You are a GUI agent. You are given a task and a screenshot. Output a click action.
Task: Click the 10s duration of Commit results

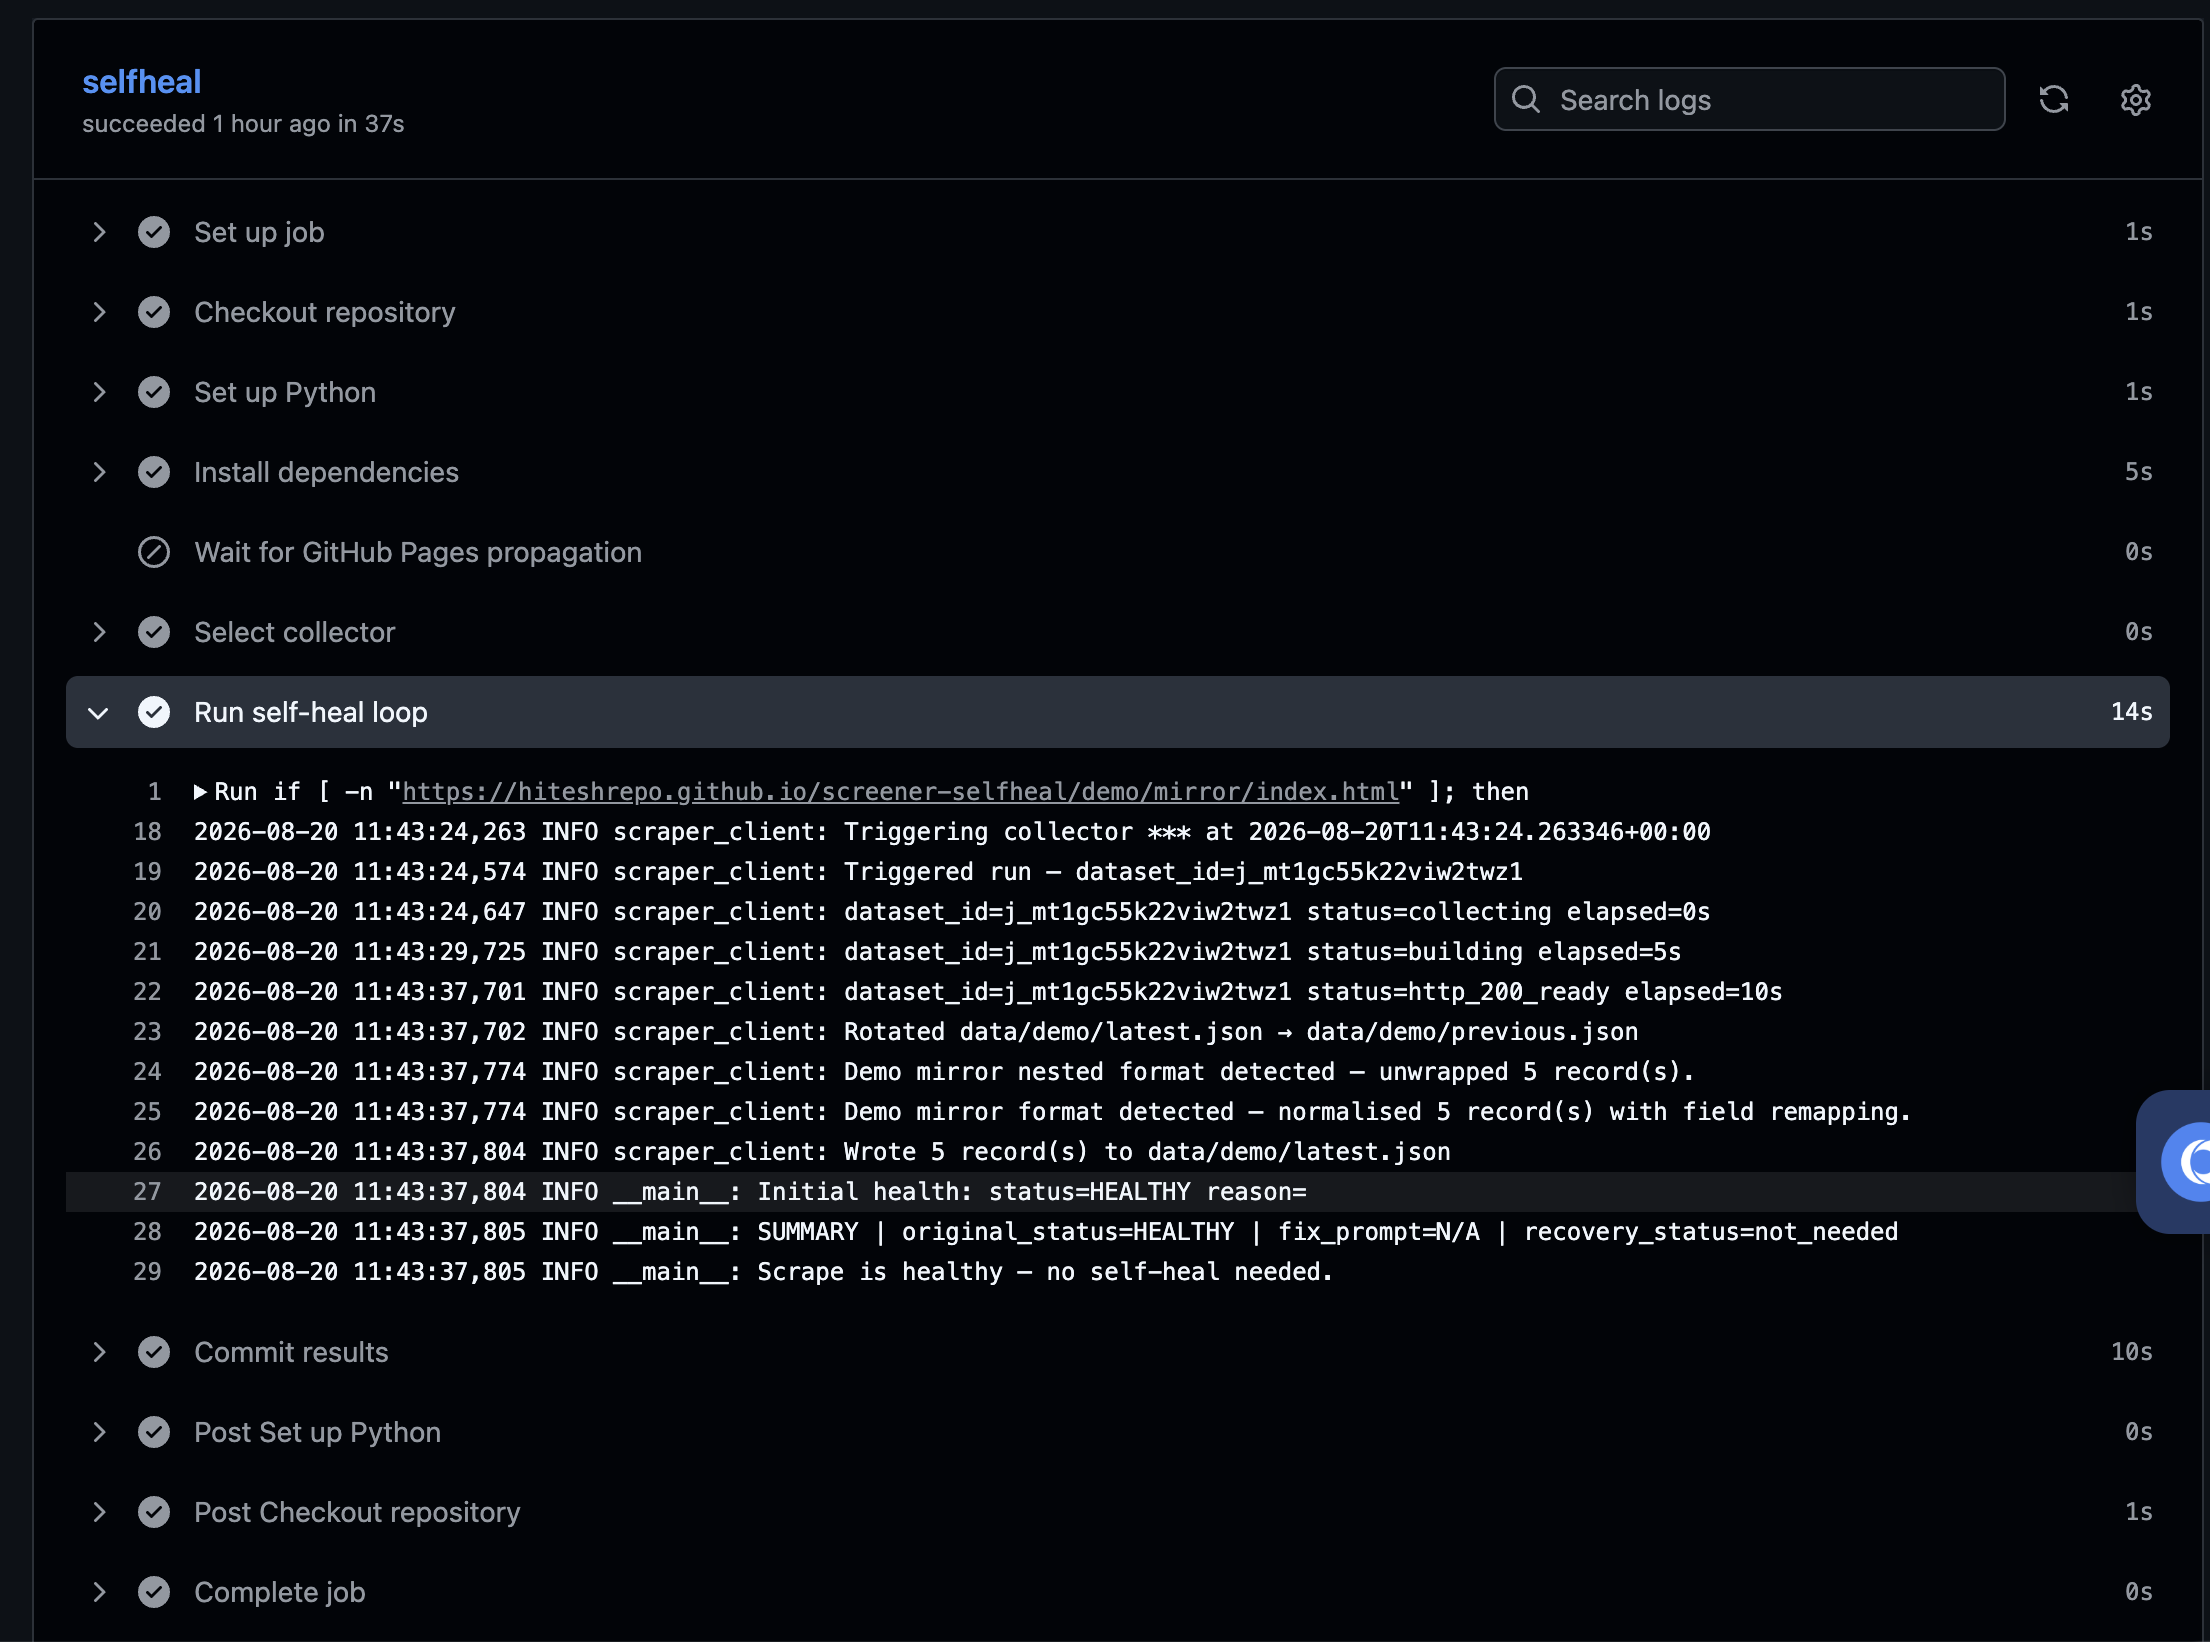2131,1352
